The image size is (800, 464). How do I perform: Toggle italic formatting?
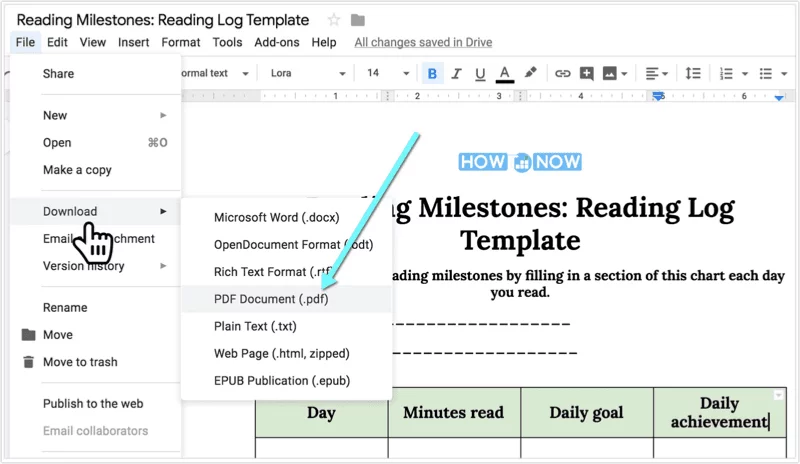pos(456,74)
